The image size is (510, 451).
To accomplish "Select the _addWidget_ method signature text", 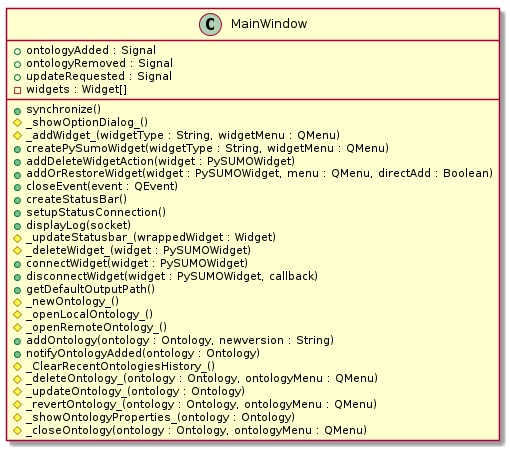I will tap(183, 135).
